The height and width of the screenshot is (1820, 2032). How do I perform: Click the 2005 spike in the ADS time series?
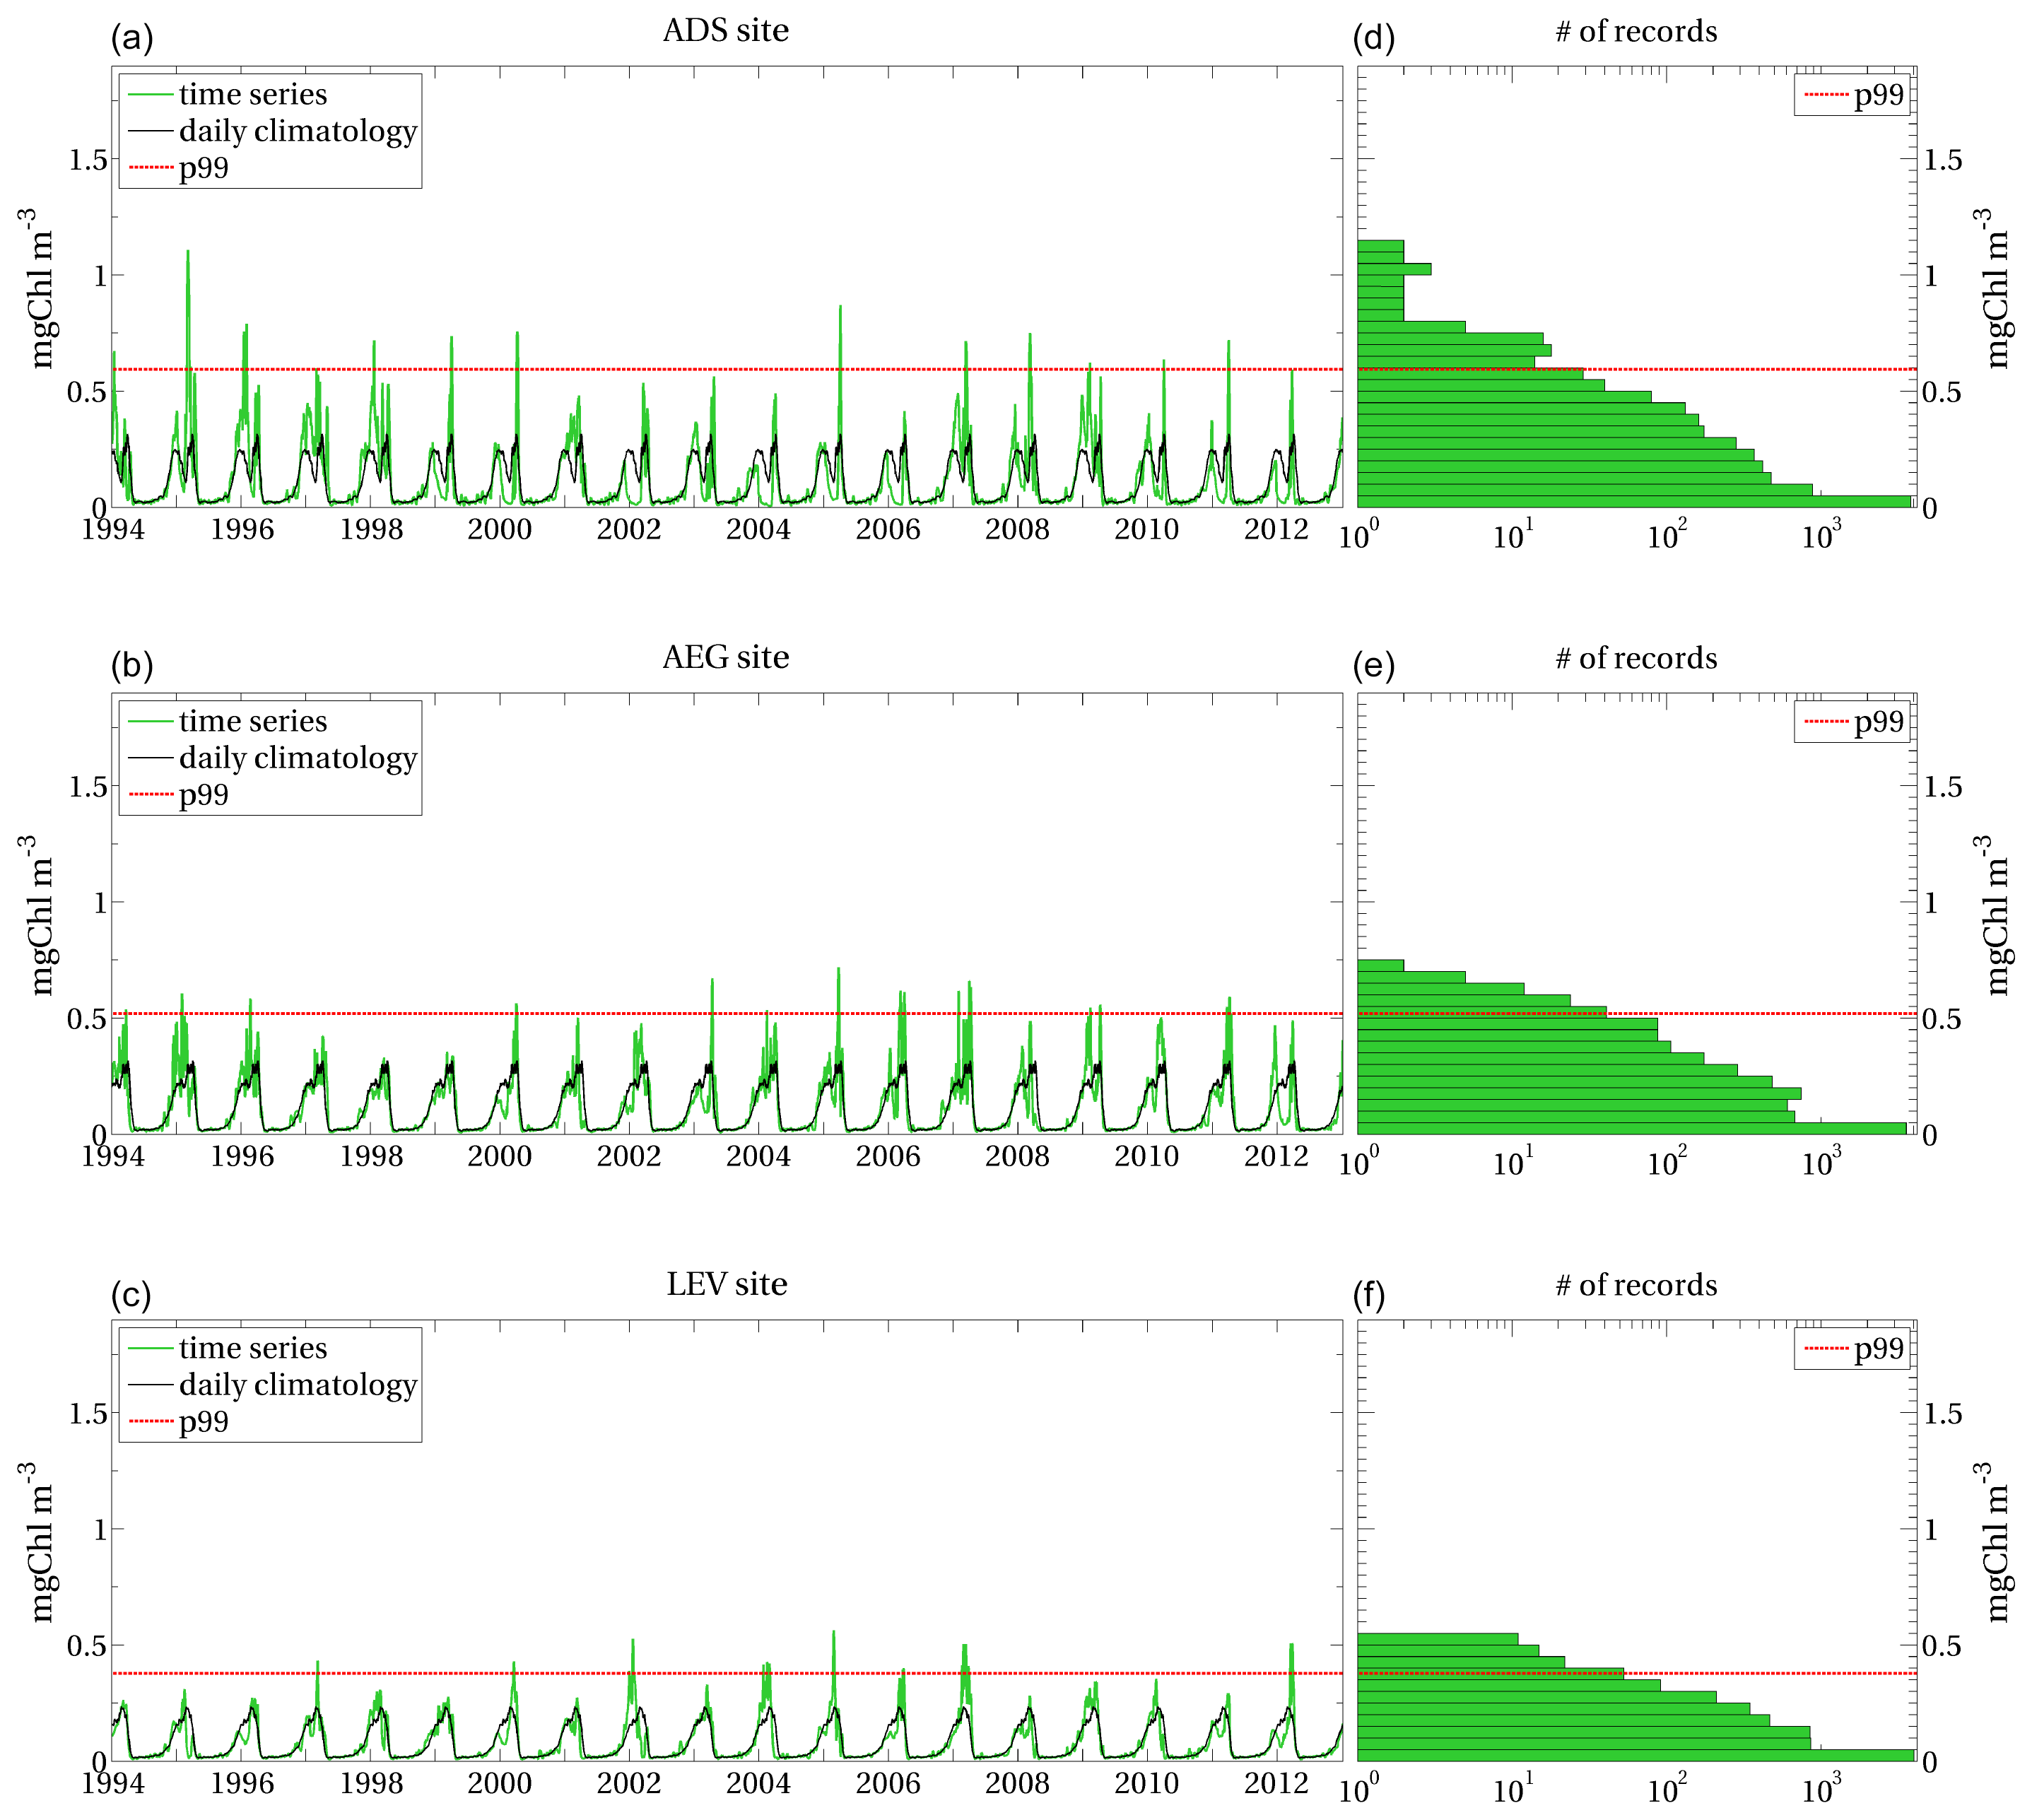[x=840, y=310]
